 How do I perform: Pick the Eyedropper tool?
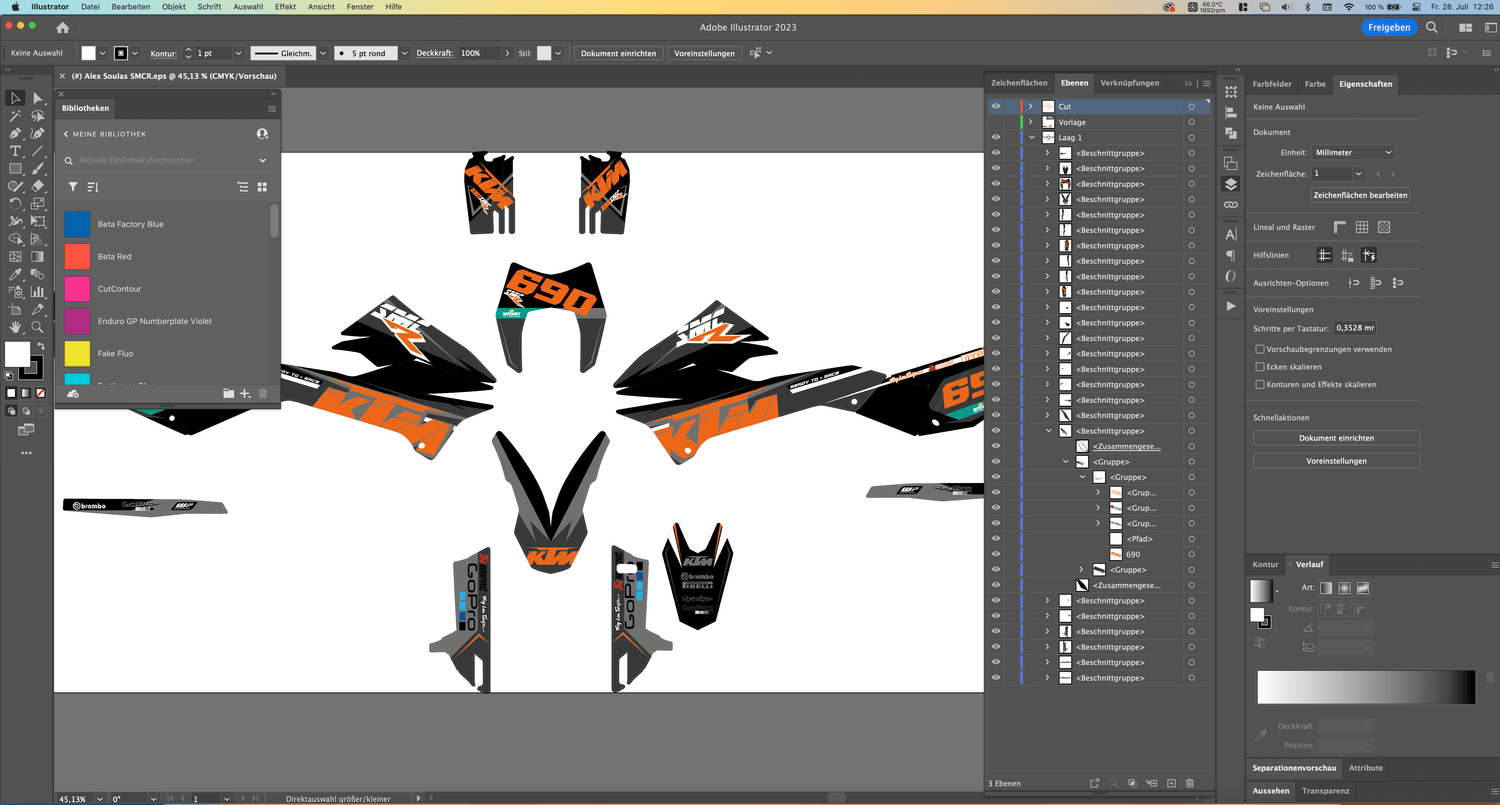click(15, 274)
